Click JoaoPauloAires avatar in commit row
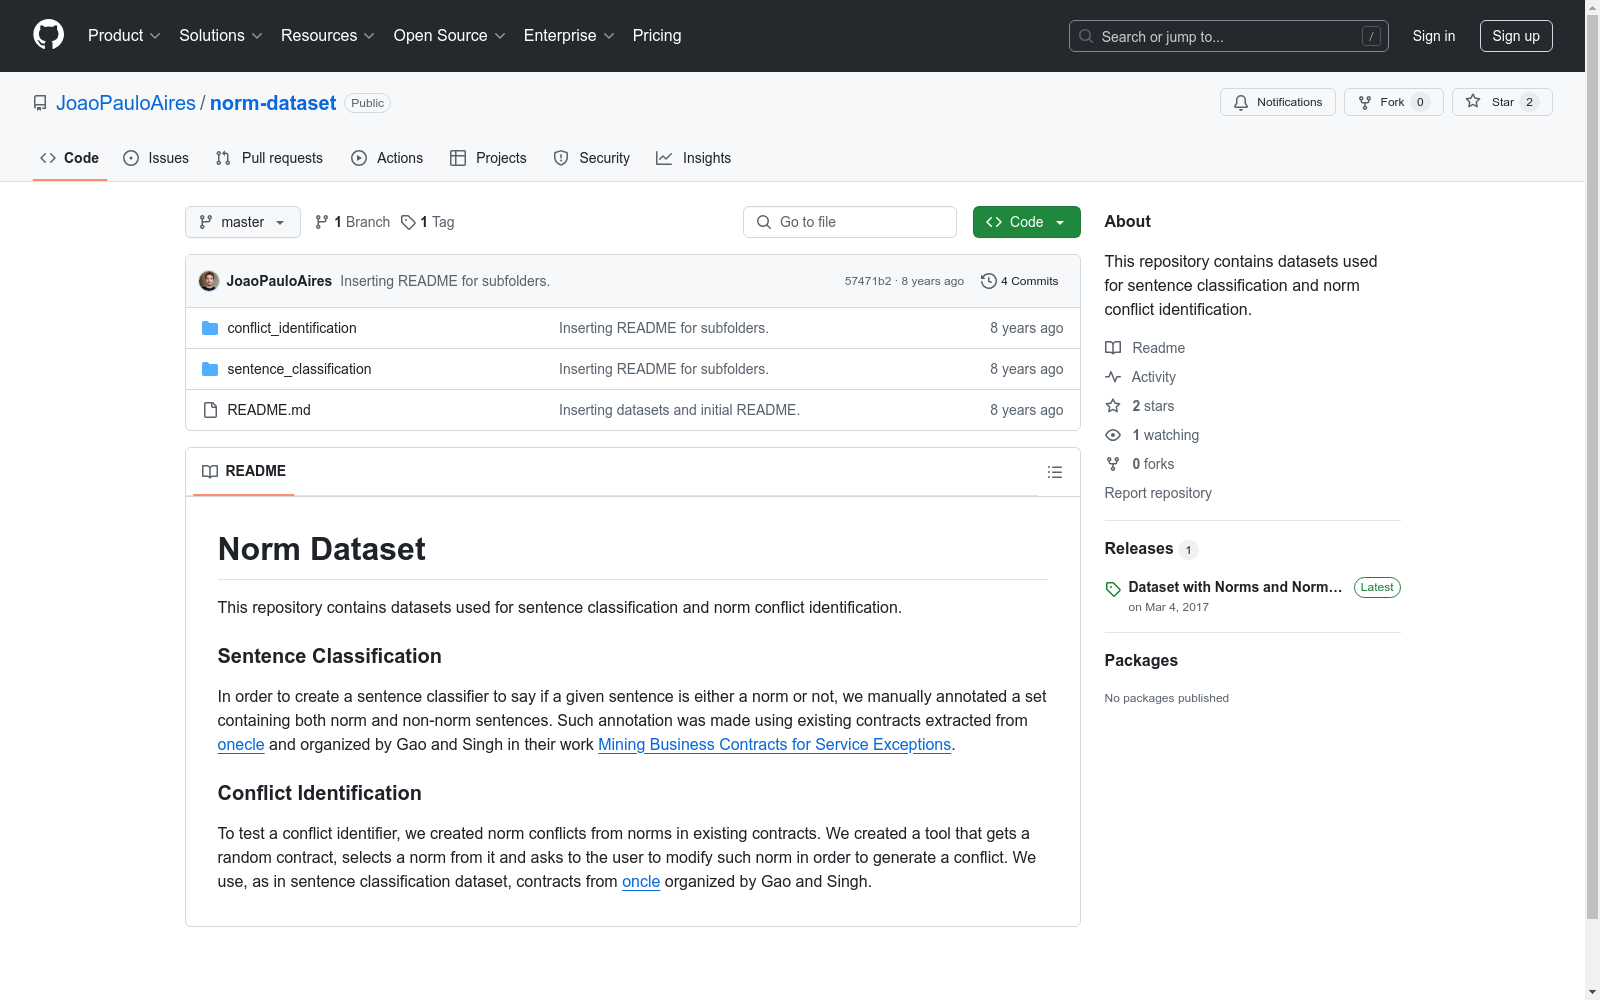This screenshot has width=1600, height=1000. 209,281
